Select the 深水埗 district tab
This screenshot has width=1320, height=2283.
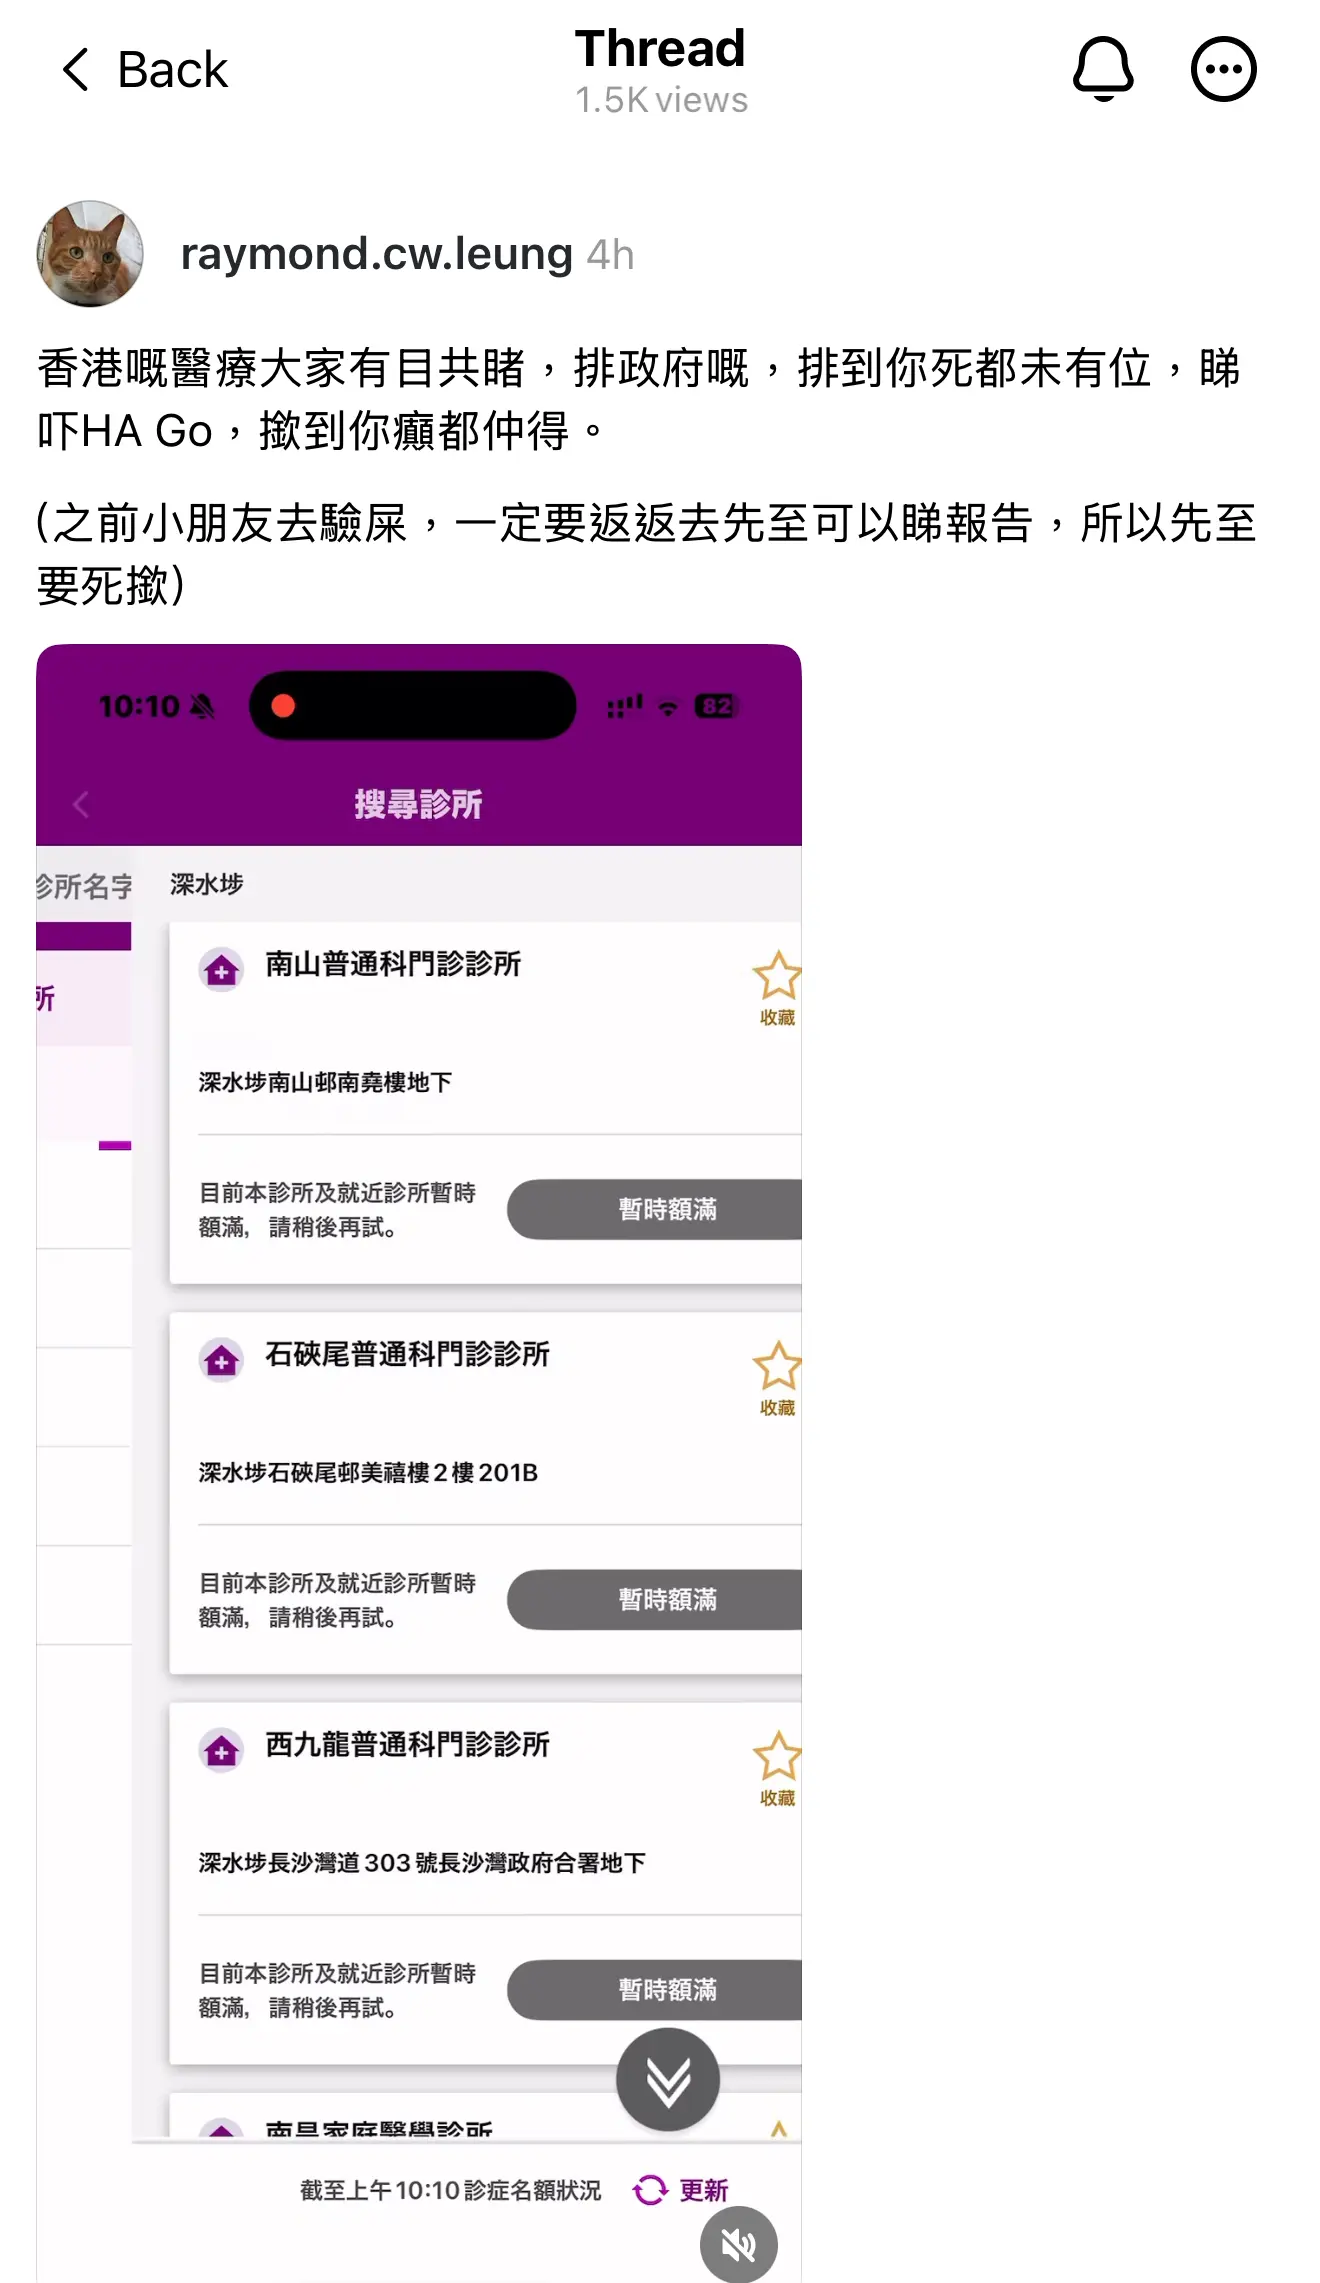[207, 884]
